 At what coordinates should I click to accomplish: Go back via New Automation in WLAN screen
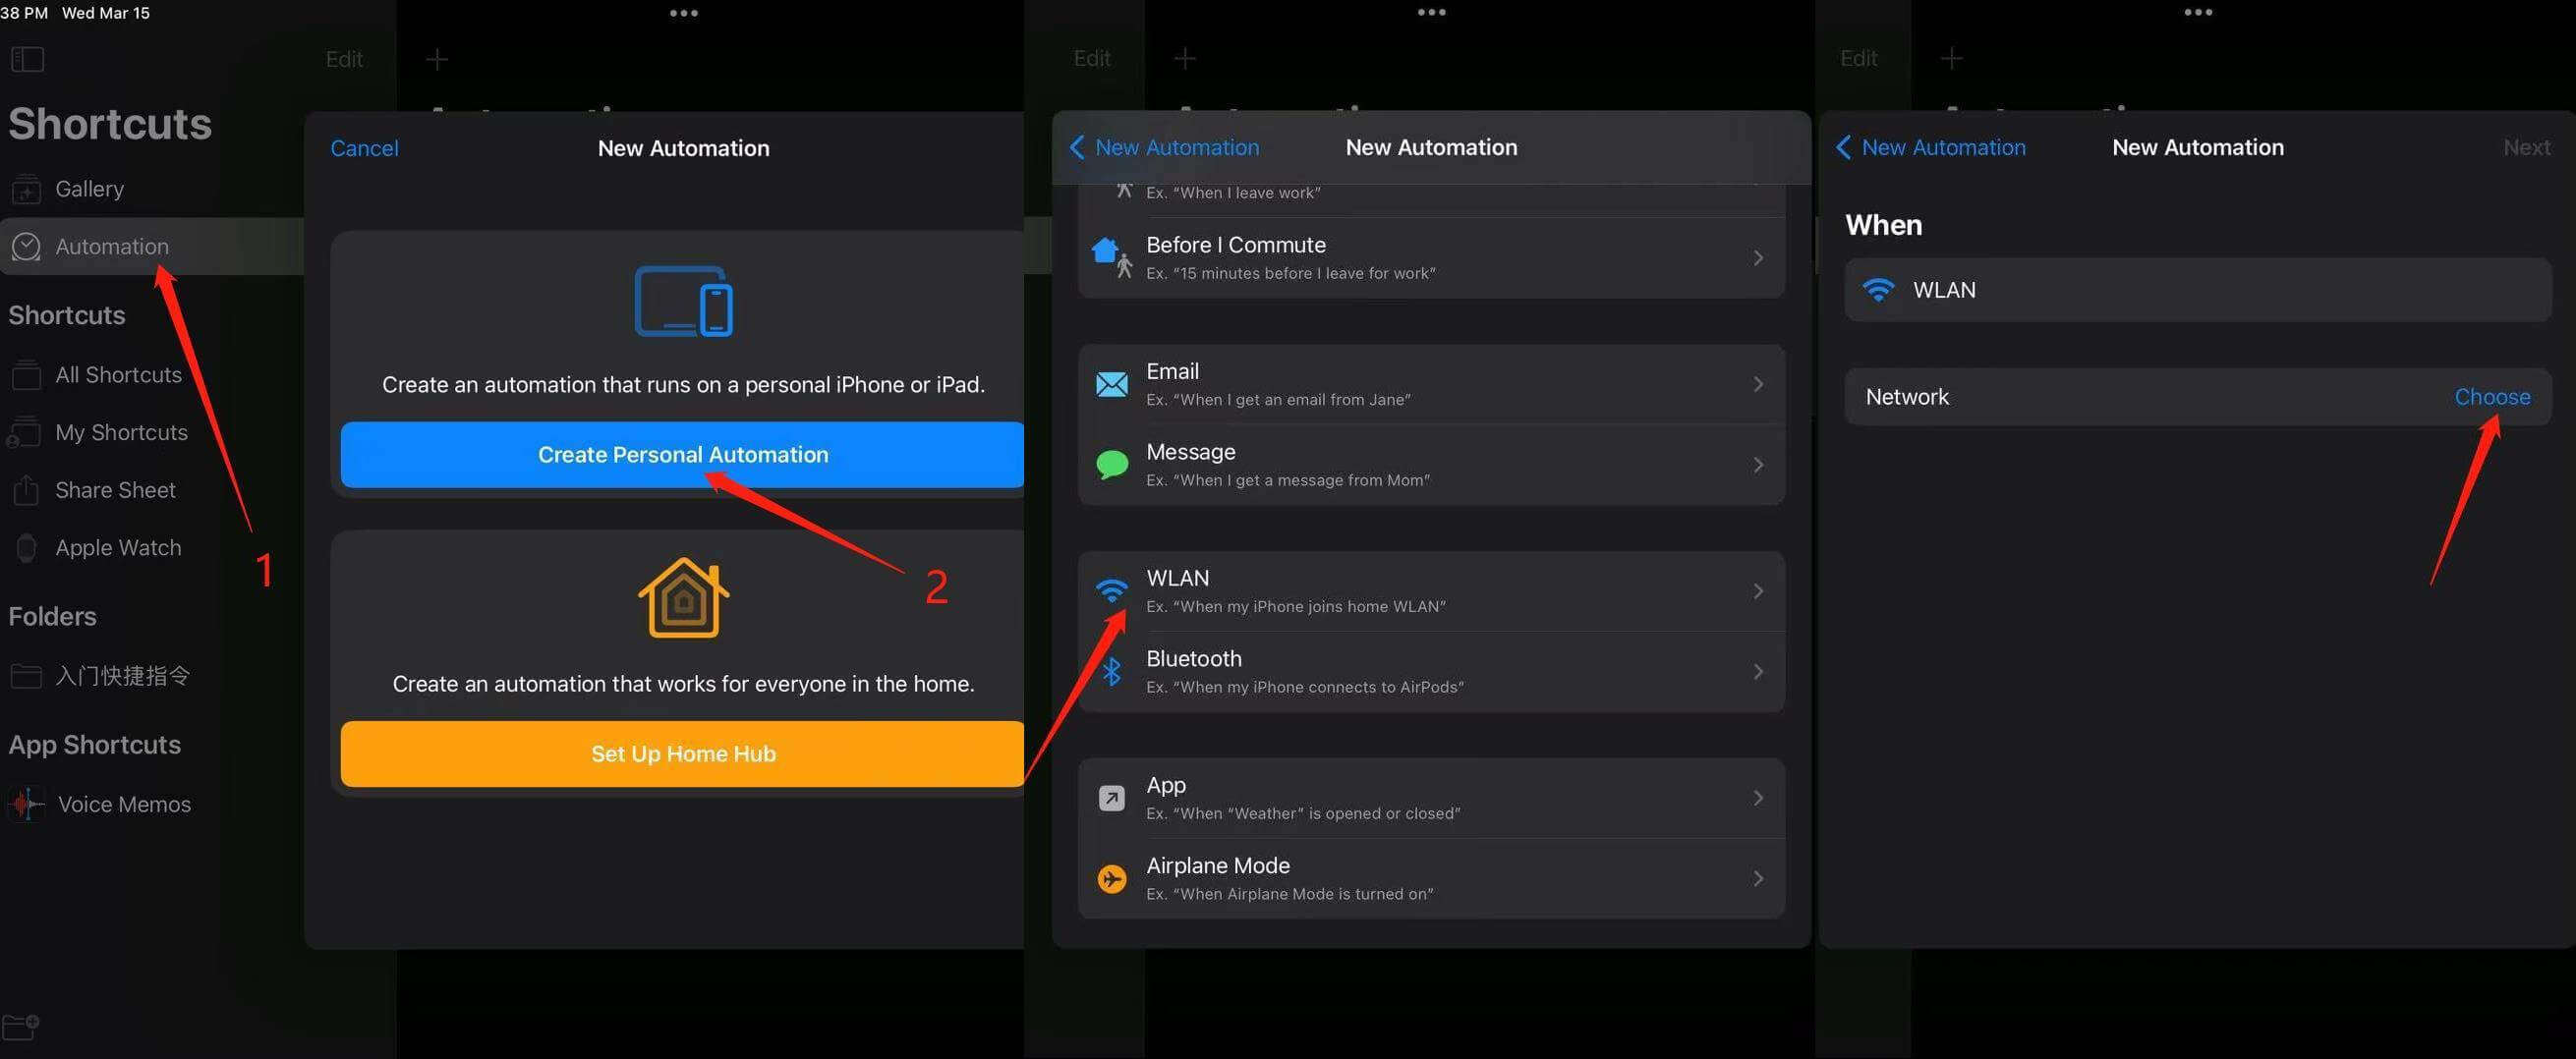pos(1932,147)
